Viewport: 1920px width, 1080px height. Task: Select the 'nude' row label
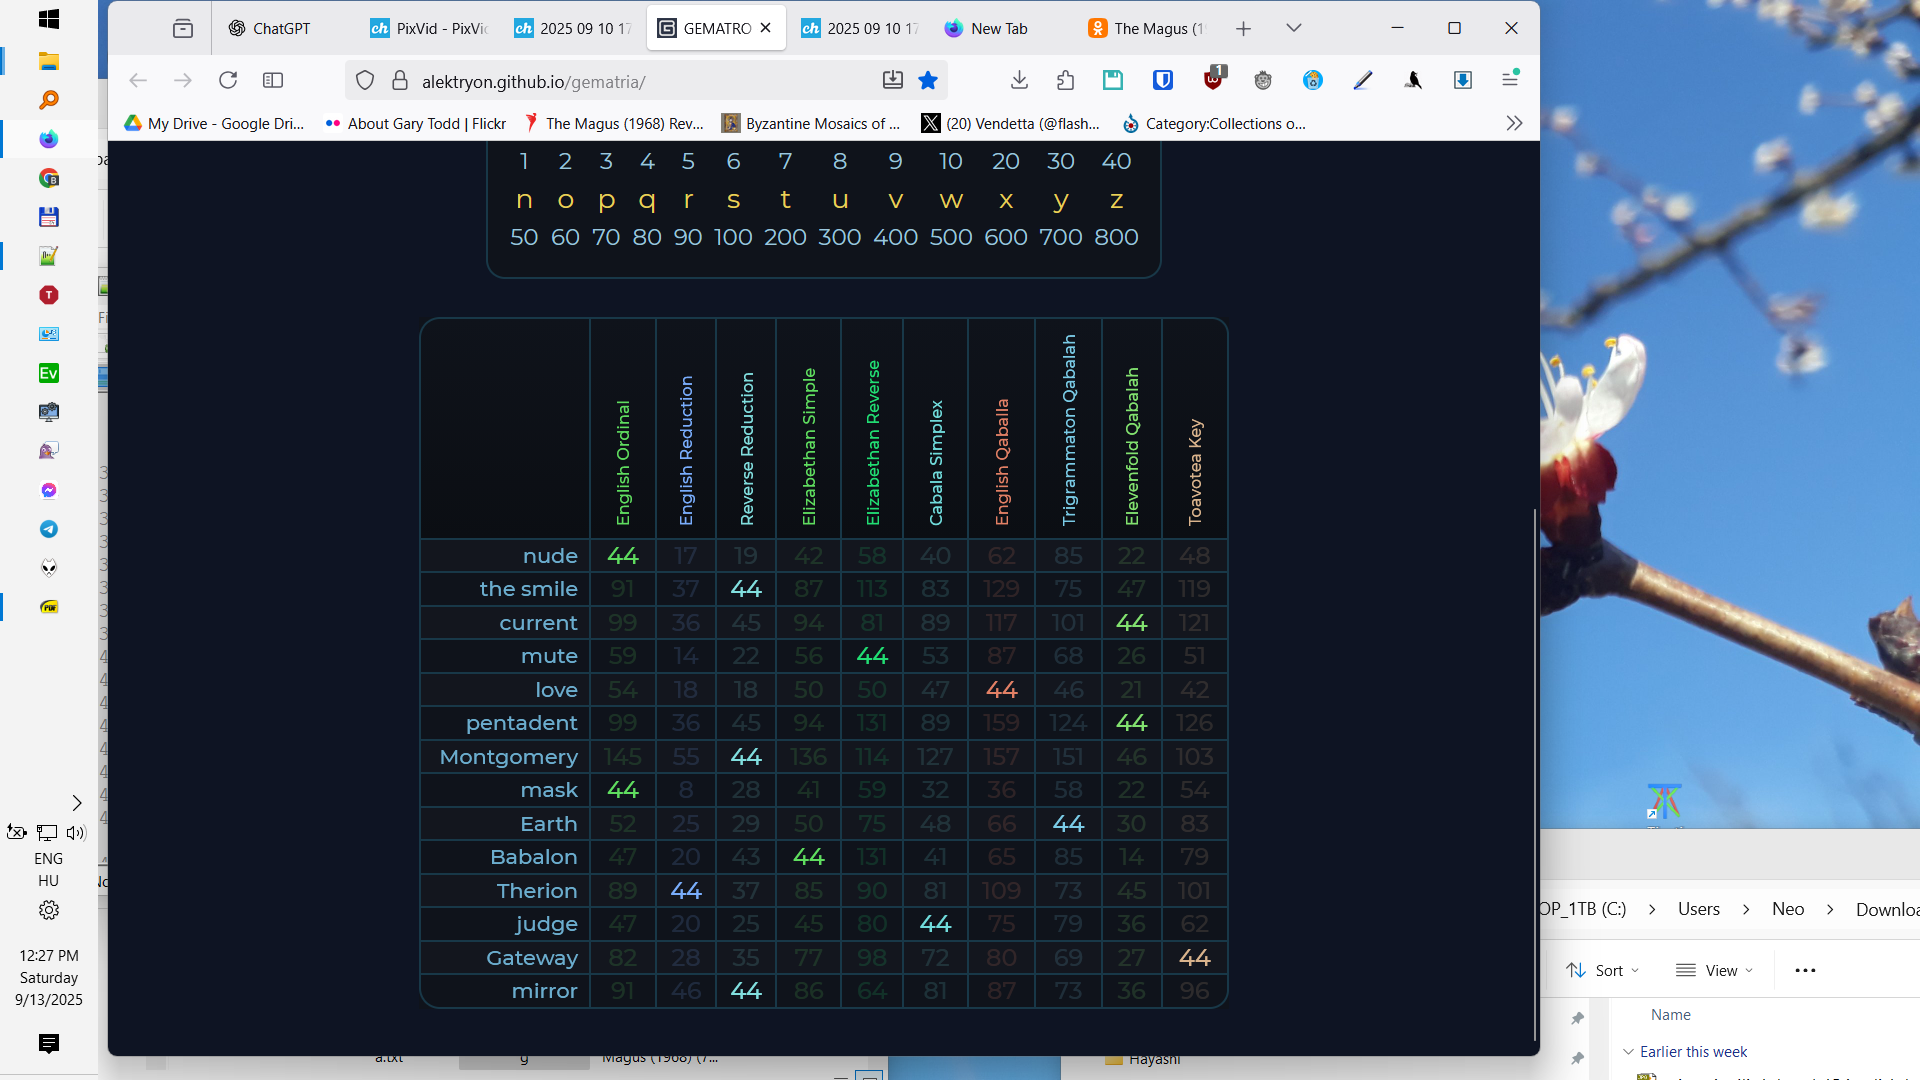coord(550,555)
